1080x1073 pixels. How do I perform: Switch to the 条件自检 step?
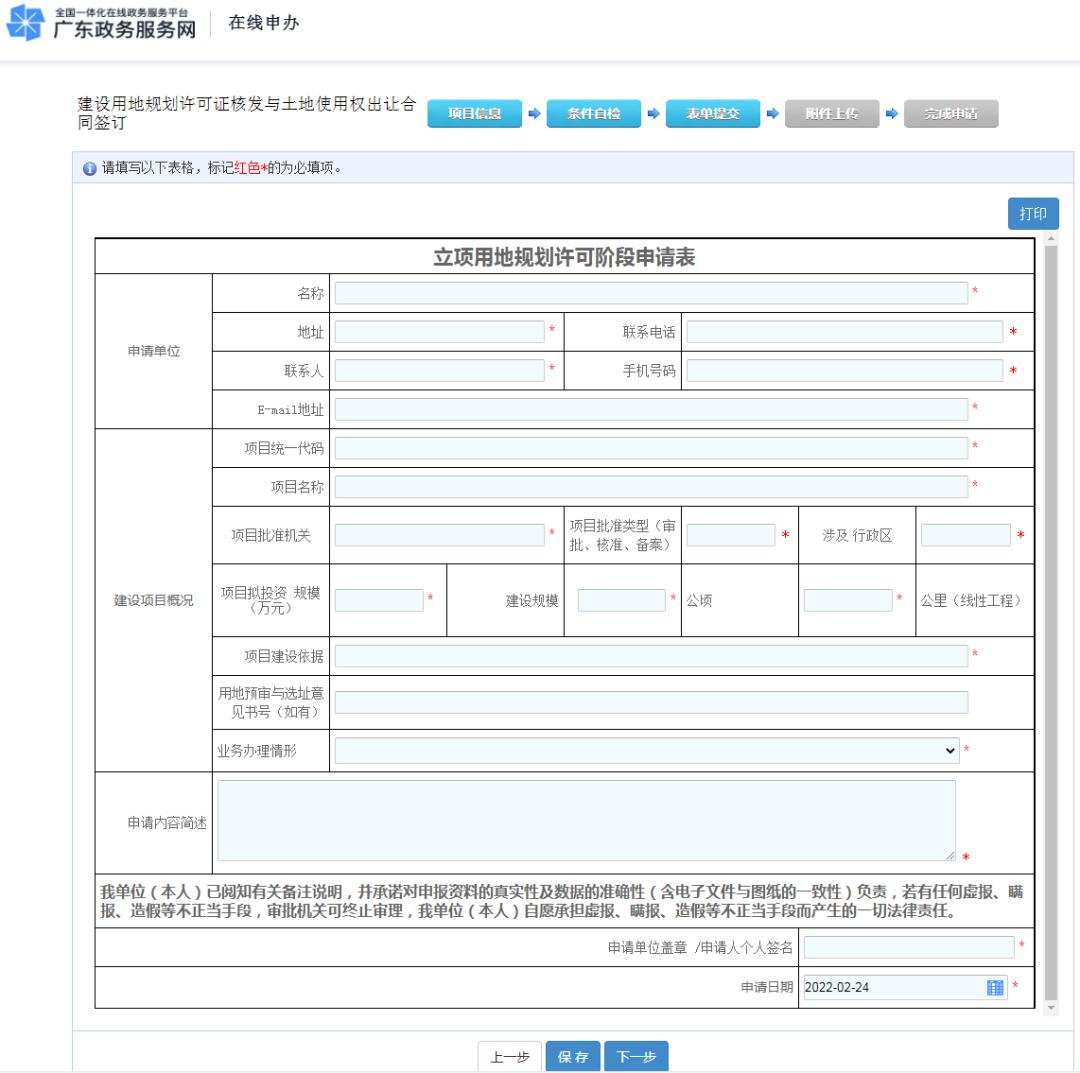(x=594, y=114)
